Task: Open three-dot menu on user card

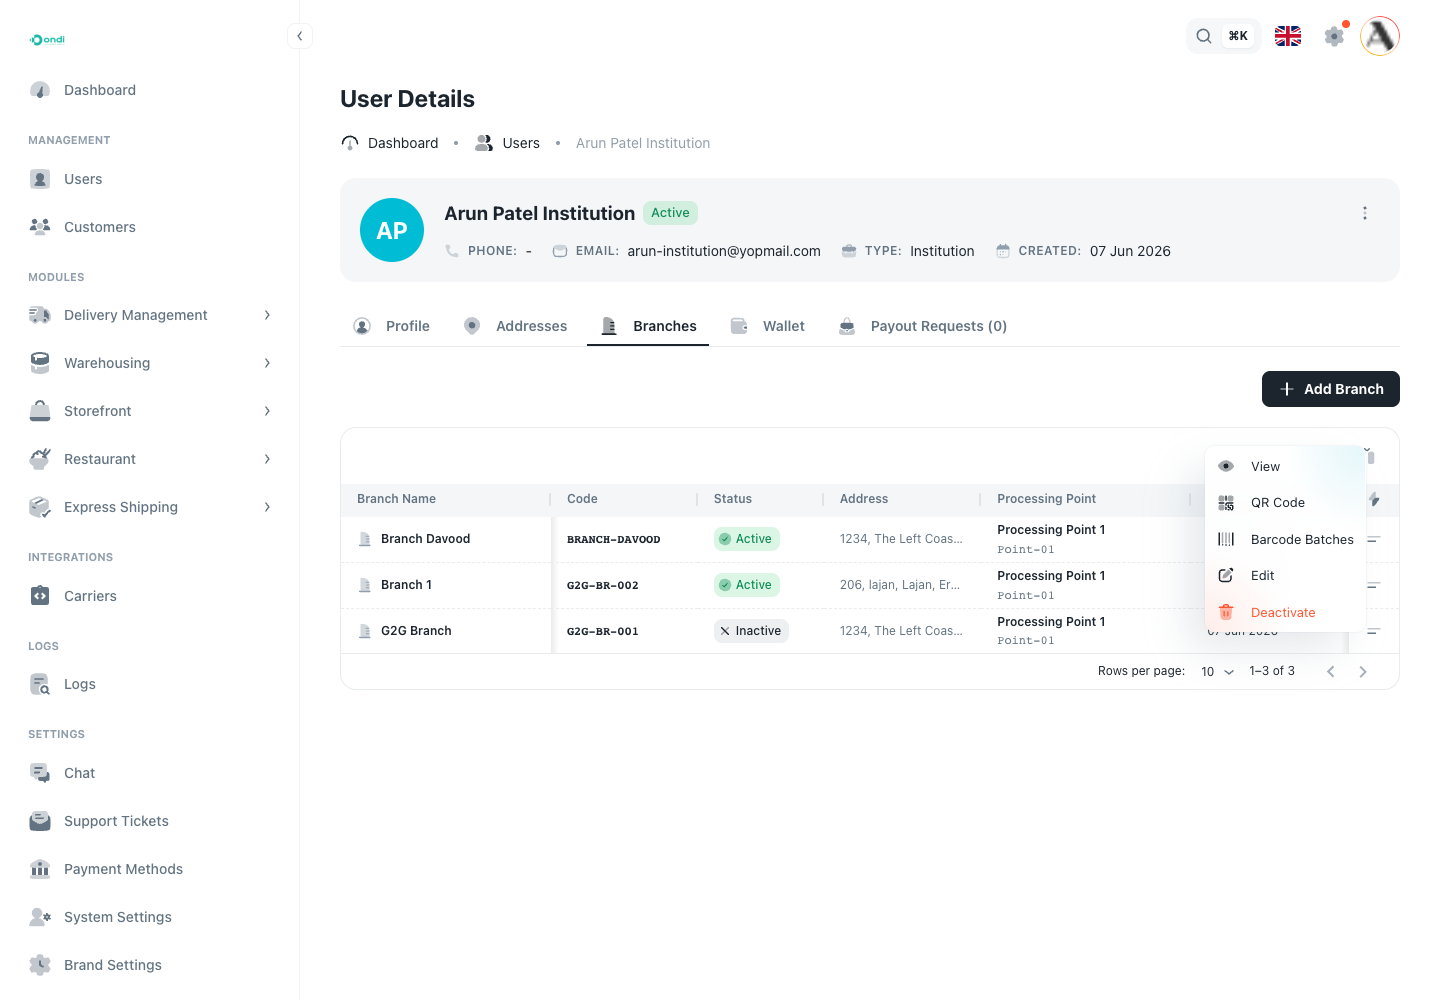Action: [x=1365, y=213]
